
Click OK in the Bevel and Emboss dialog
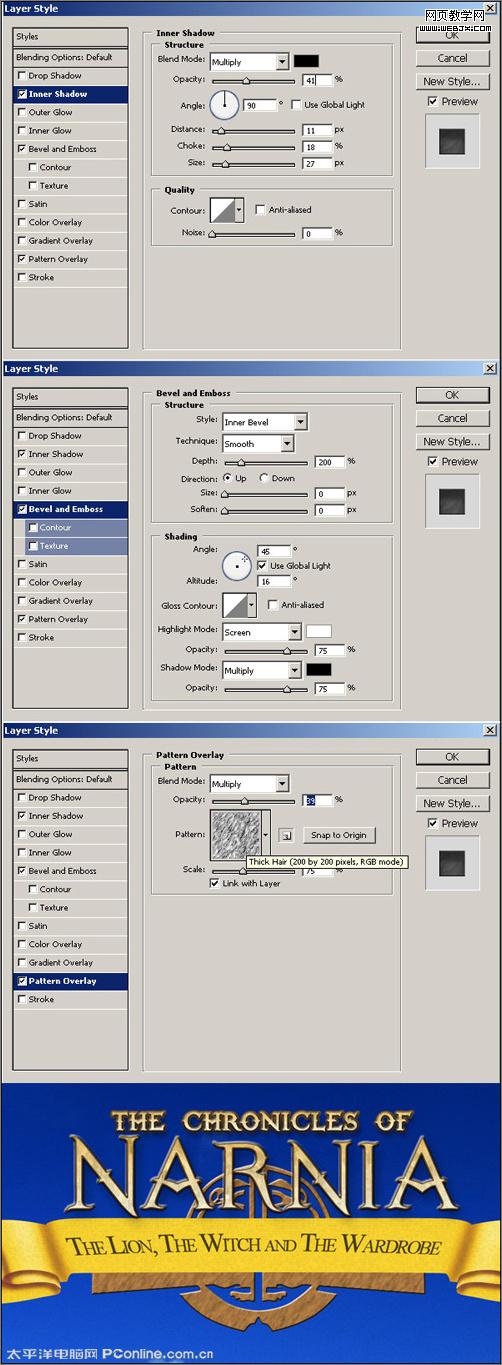[452, 395]
